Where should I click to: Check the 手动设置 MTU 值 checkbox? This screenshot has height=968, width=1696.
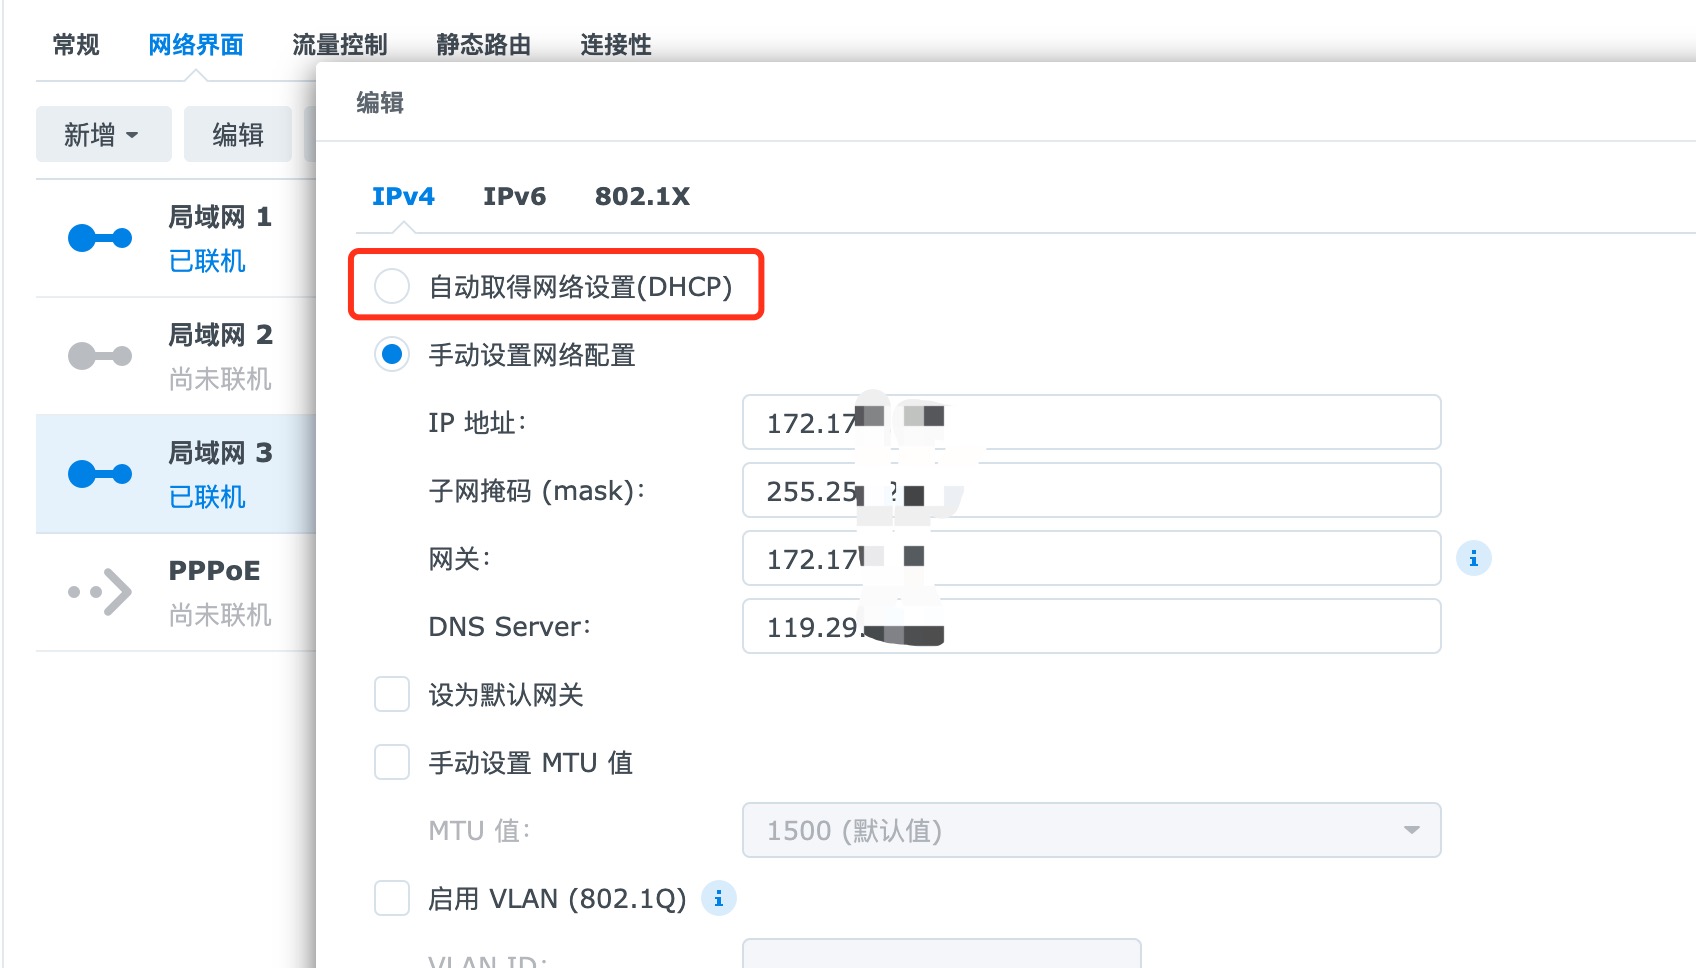[x=392, y=762]
